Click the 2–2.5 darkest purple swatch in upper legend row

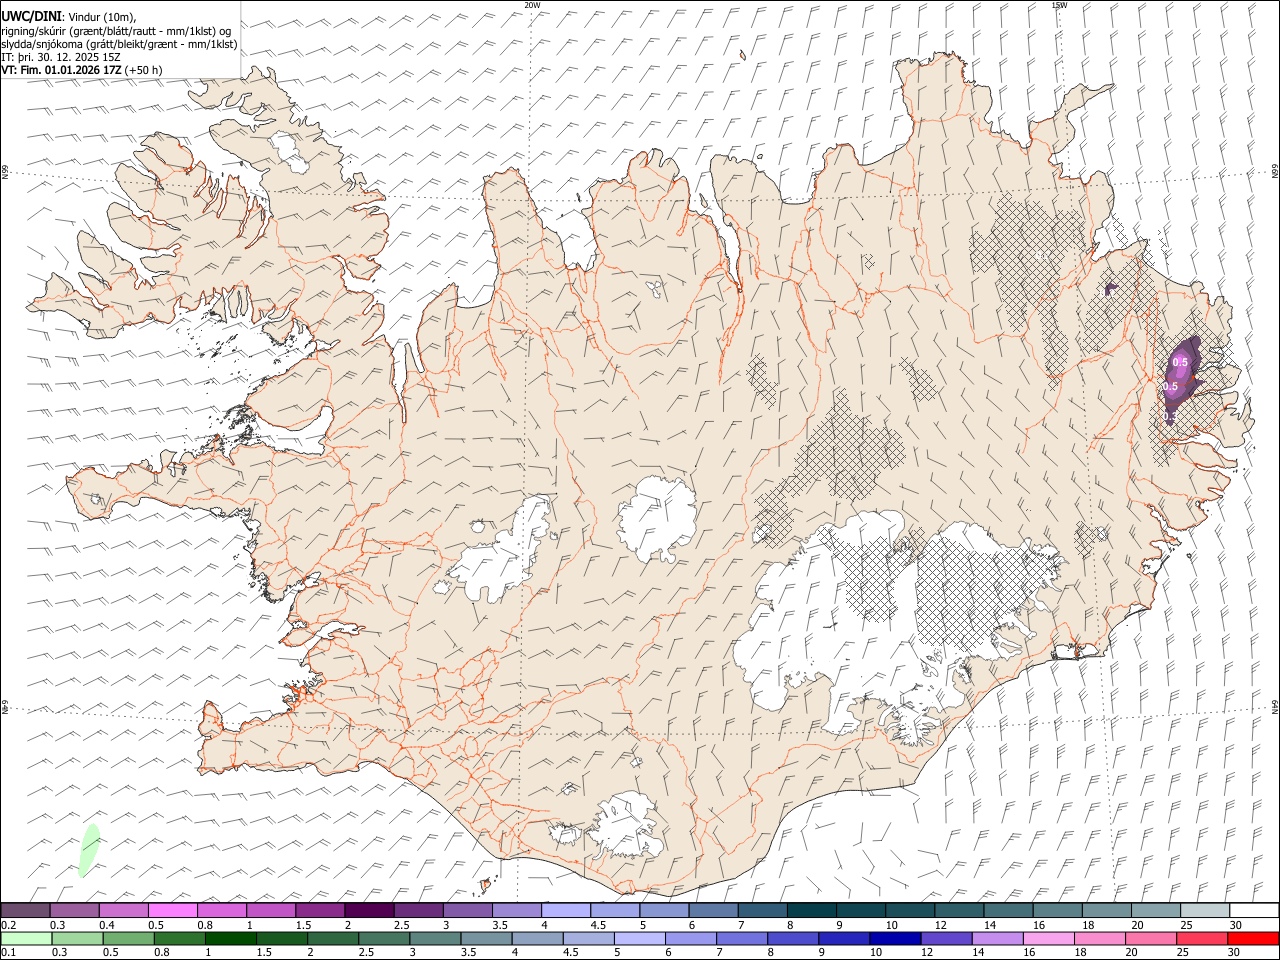click(369, 911)
